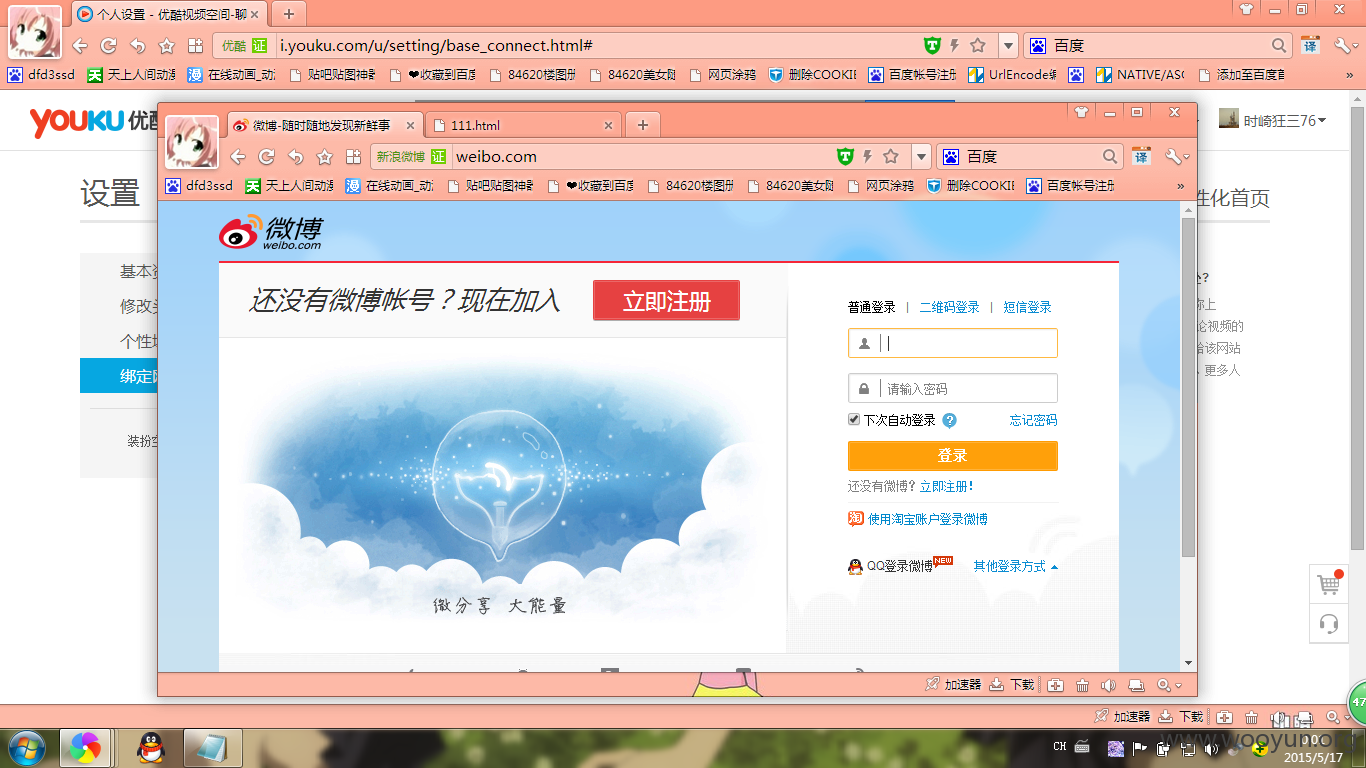1366x768 pixels.
Task: Open the UrlEncode bookmark in the Youku window
Action: 1012,75
